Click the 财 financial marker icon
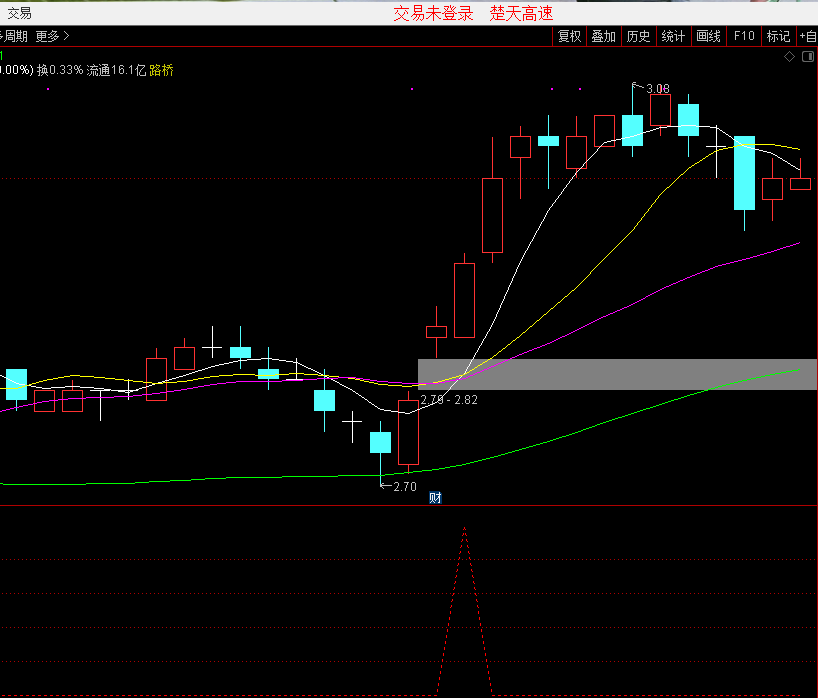818x698 pixels. [x=435, y=497]
